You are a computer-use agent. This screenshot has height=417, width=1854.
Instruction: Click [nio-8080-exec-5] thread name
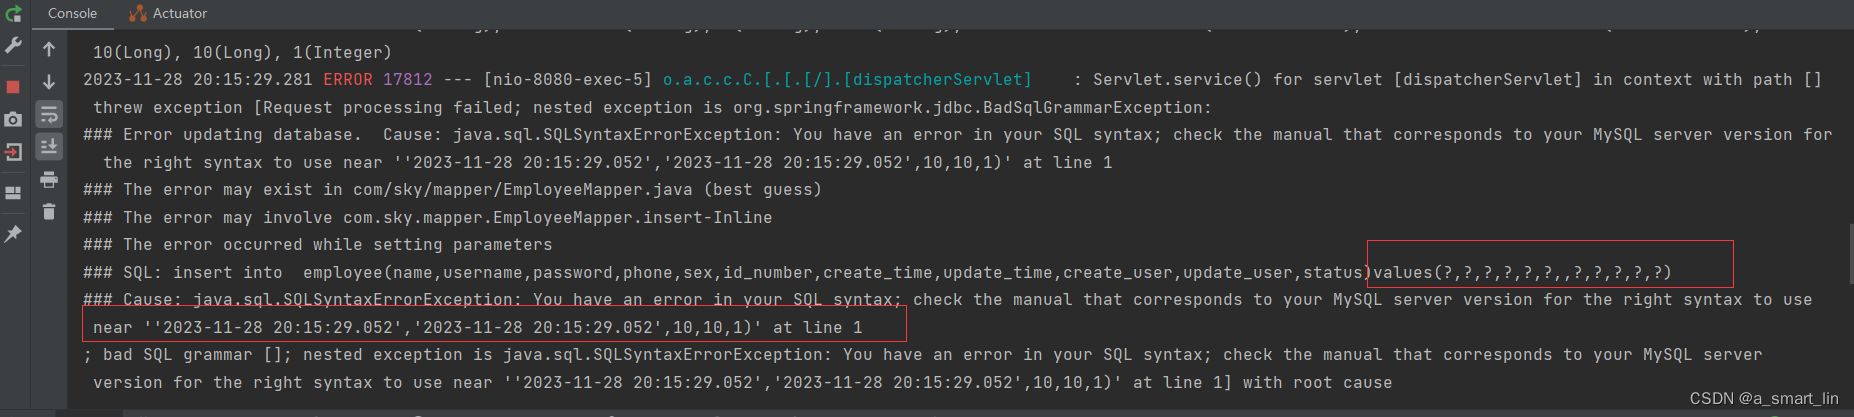[x=567, y=79]
